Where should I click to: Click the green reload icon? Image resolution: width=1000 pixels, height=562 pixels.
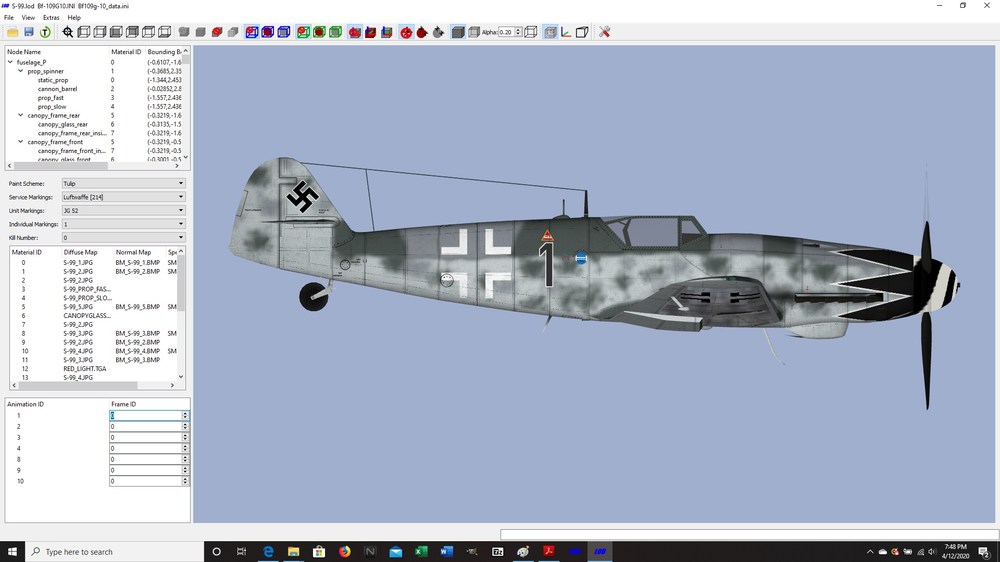pos(45,32)
